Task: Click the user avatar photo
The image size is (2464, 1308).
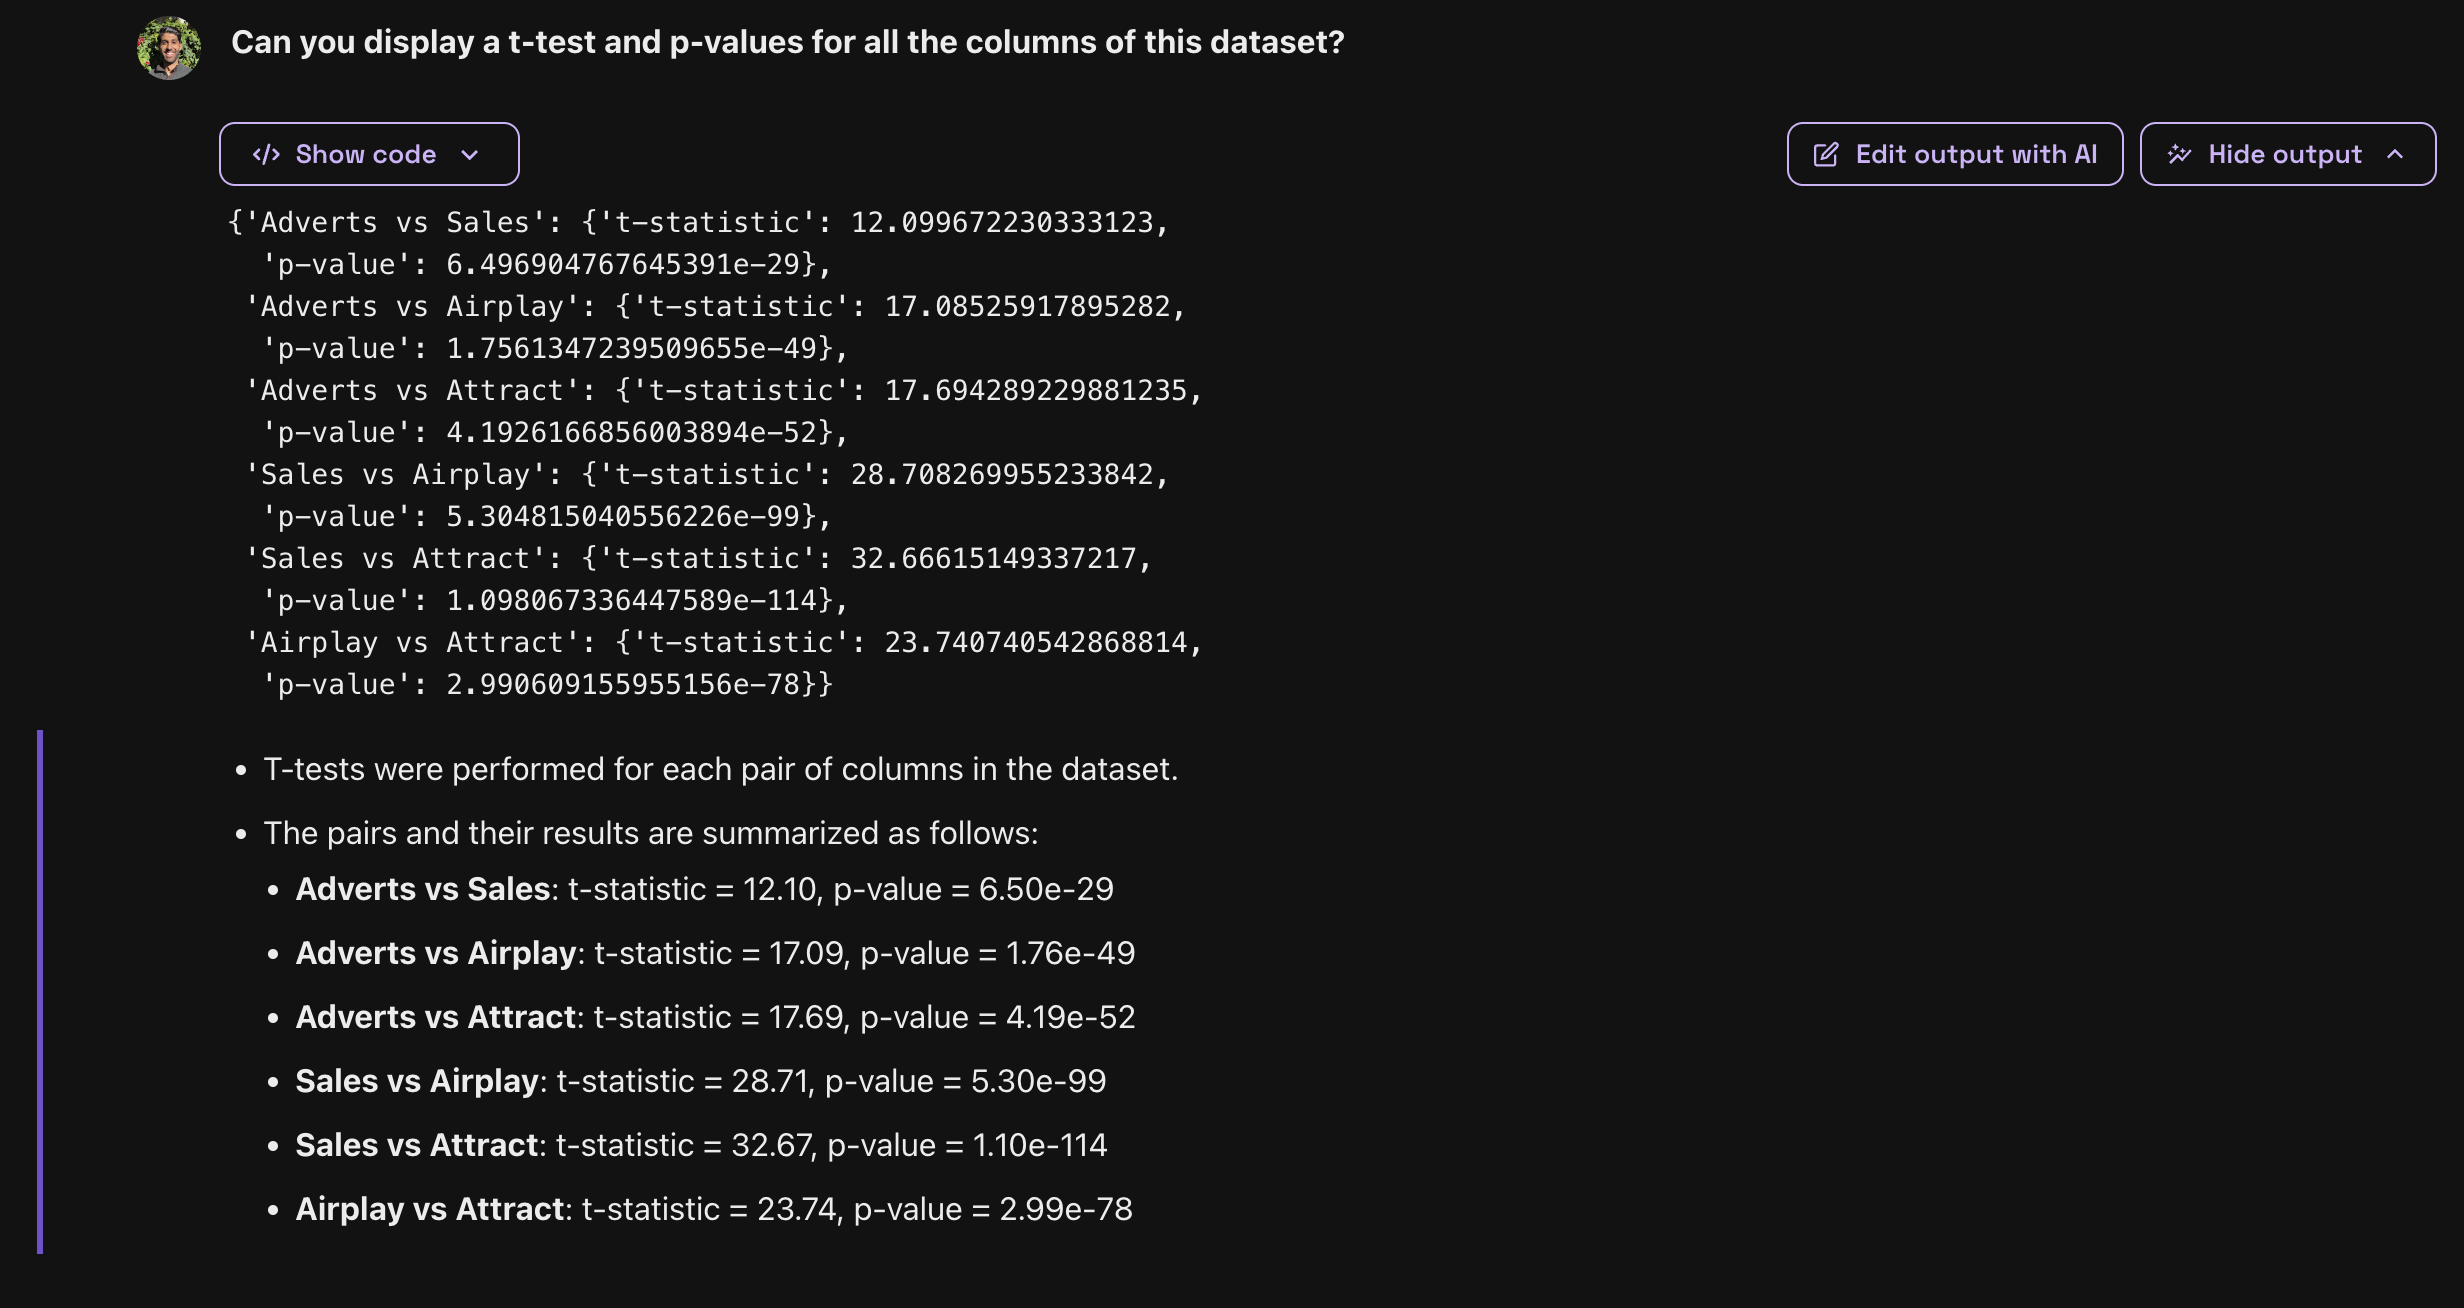Action: pos(169,47)
